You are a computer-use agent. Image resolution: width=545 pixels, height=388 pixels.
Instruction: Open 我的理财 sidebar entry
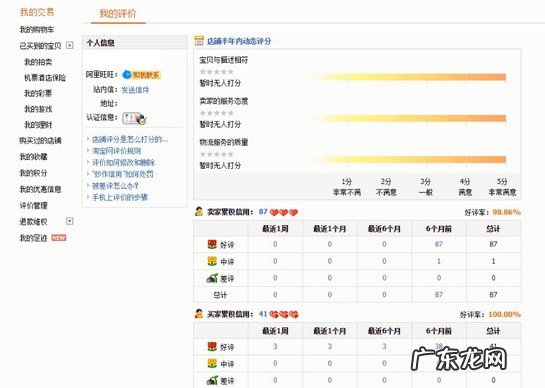[x=38, y=124]
